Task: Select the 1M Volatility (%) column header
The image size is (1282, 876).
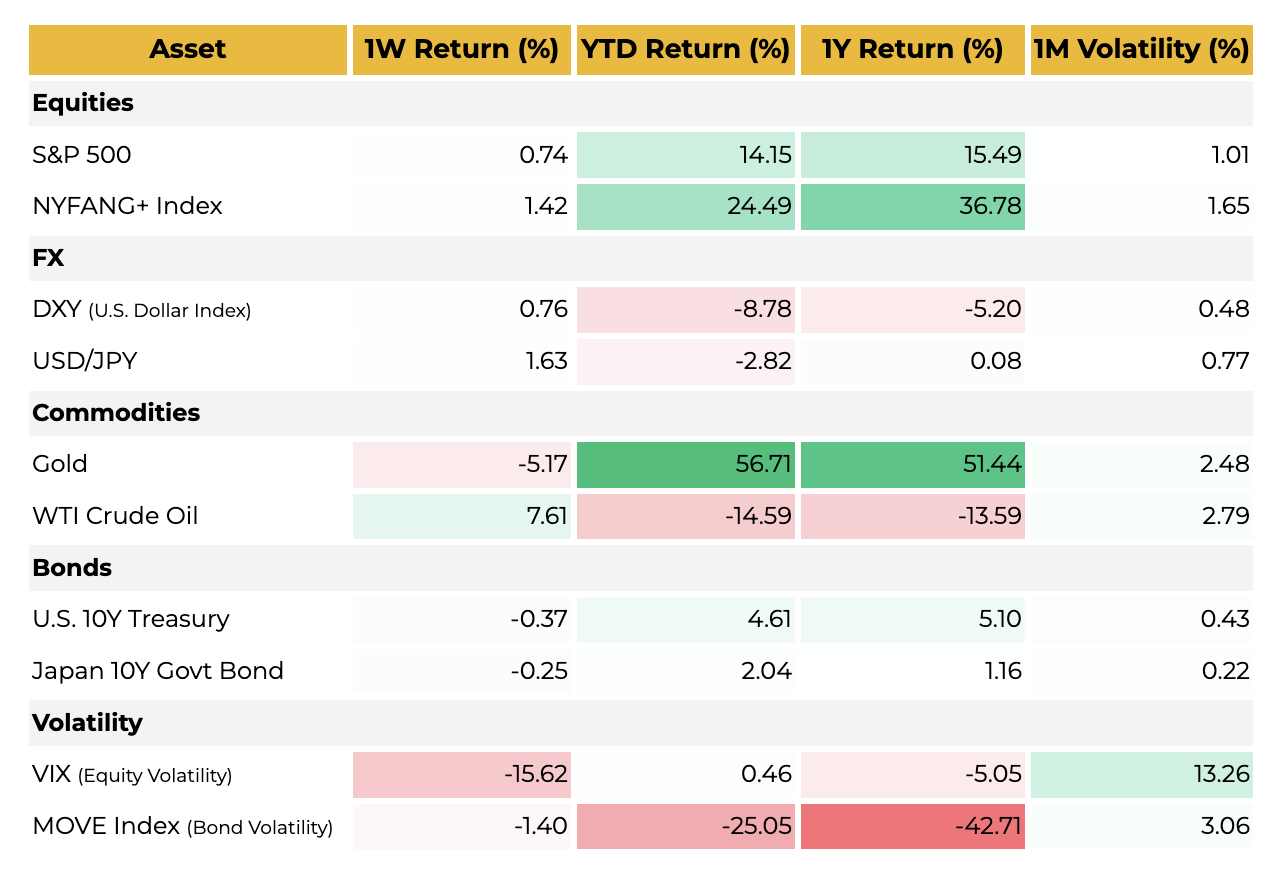Action: (1141, 50)
